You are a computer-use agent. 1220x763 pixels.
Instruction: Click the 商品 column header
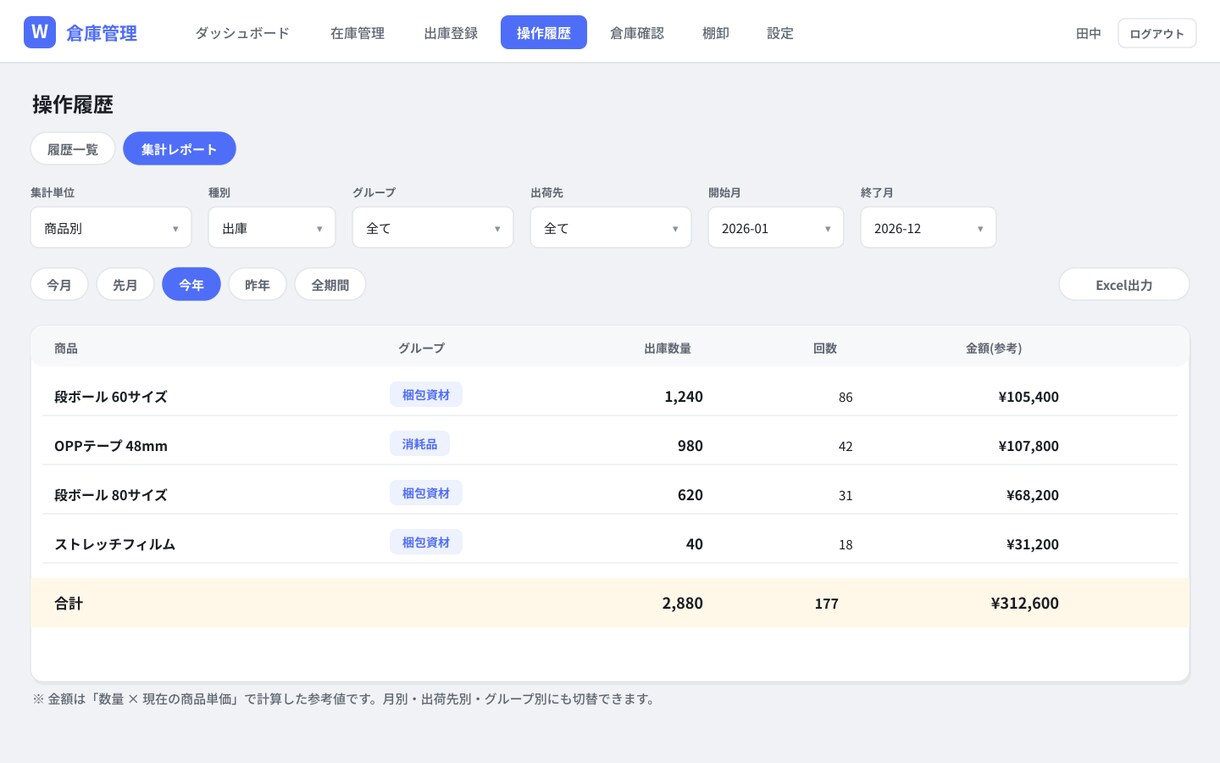(x=66, y=348)
